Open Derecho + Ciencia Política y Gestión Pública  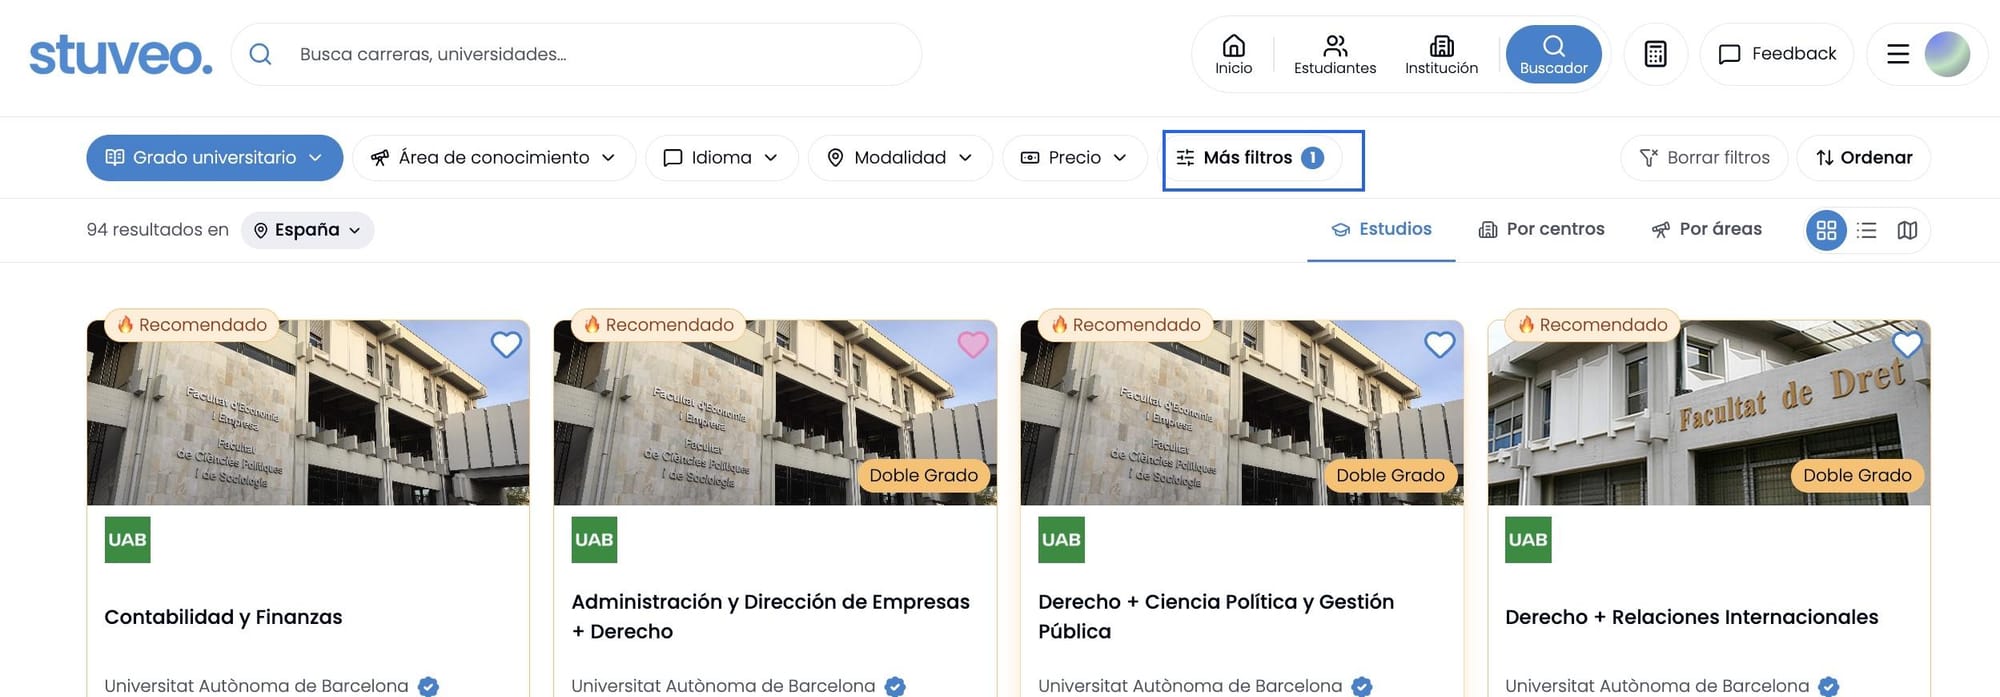pos(1216,617)
